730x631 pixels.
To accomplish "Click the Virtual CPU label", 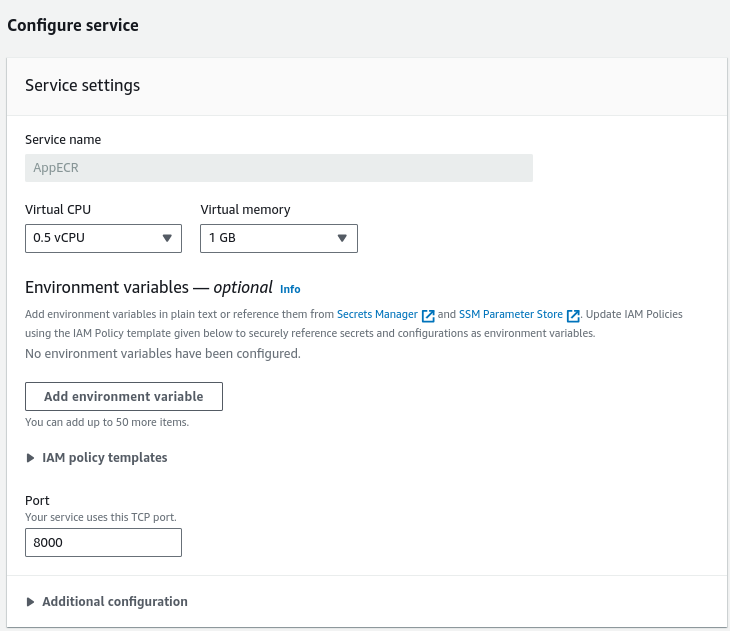I will point(65,210).
